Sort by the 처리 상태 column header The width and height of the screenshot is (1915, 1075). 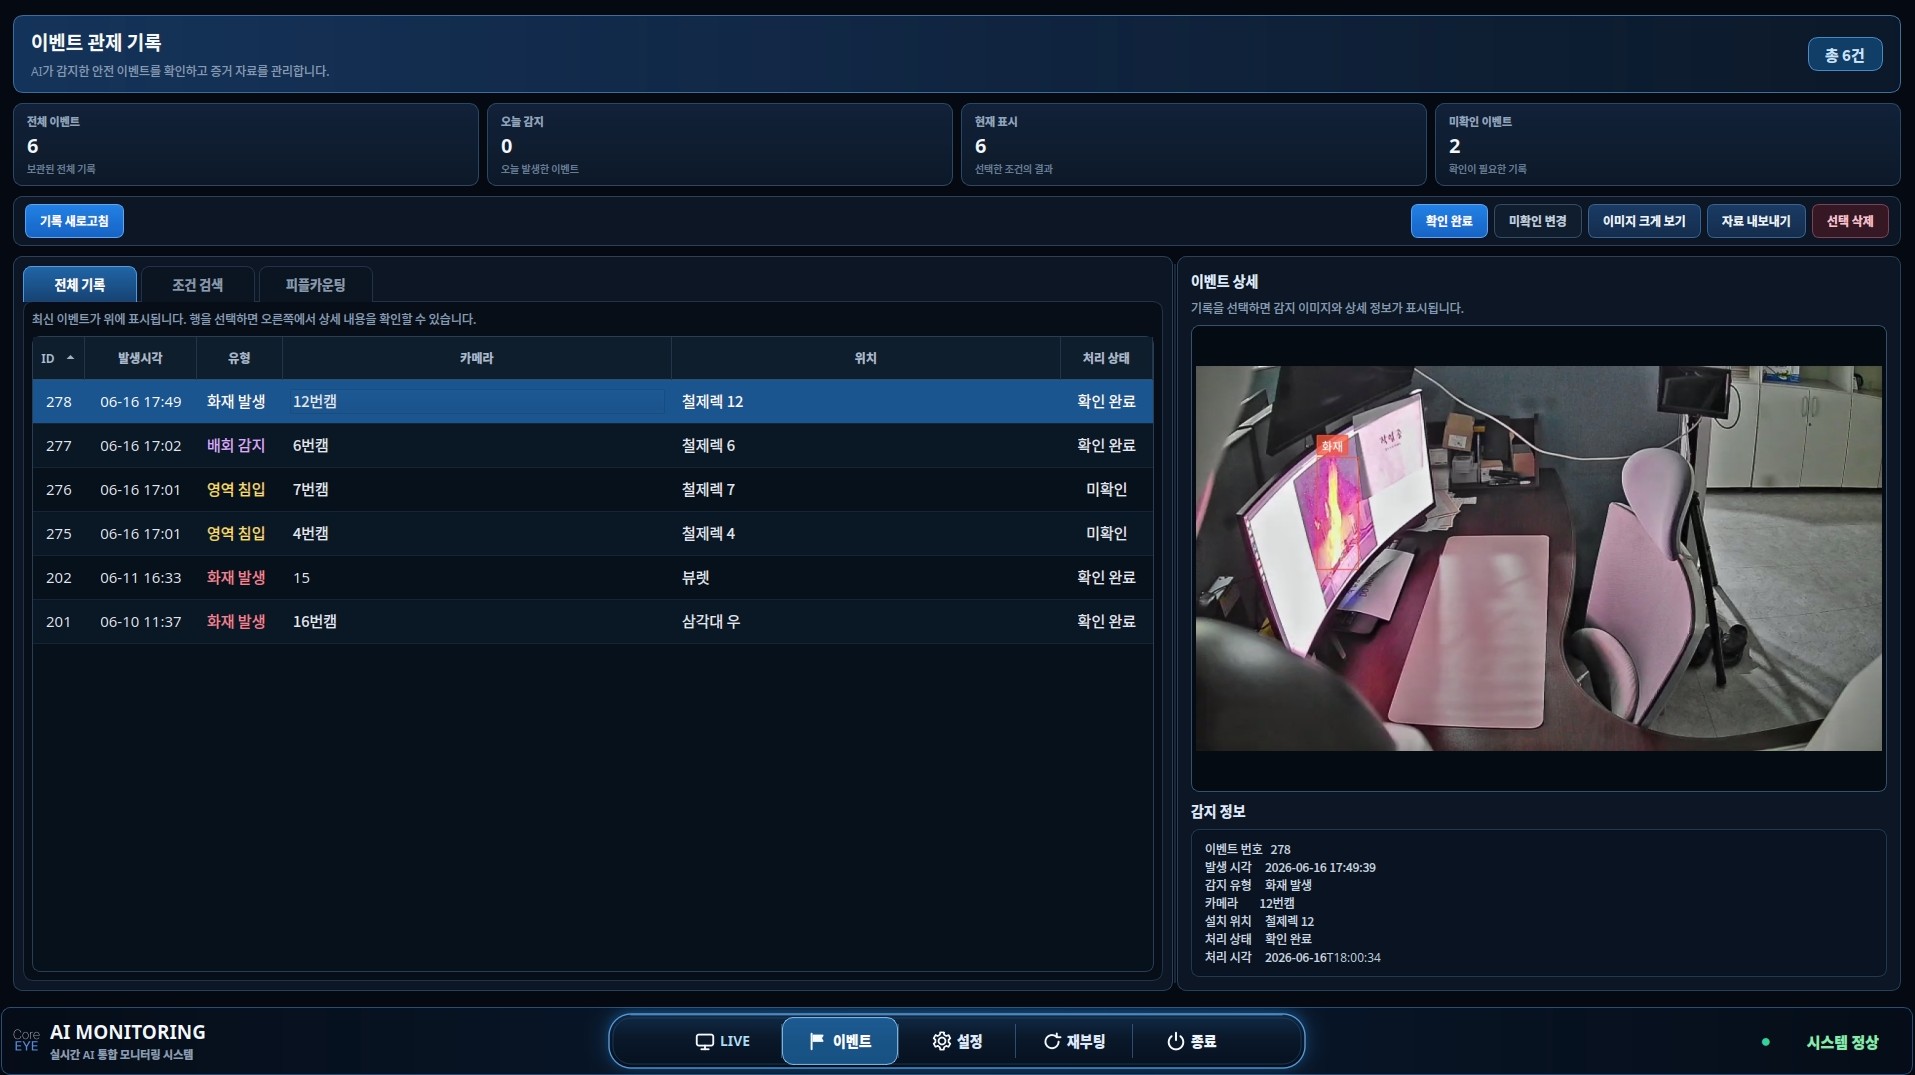coord(1106,358)
